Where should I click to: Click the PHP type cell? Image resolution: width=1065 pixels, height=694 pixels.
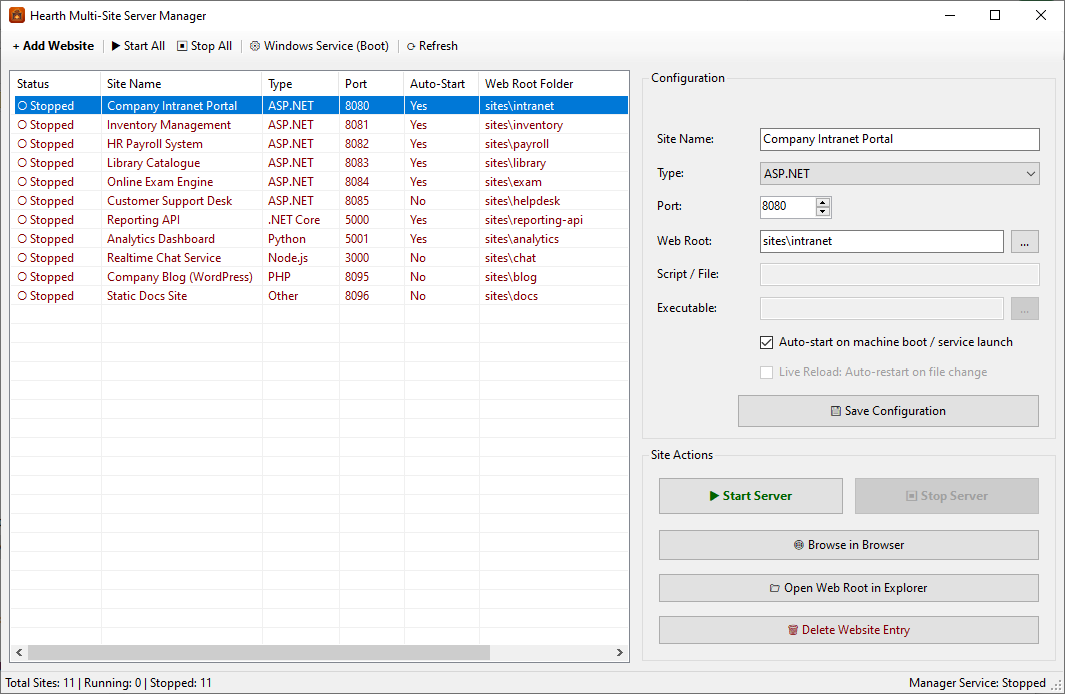pyautogui.click(x=279, y=276)
